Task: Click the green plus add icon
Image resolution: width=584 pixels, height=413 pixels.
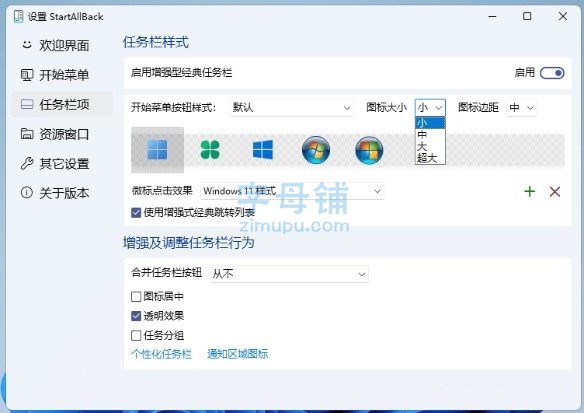Action: coord(529,191)
